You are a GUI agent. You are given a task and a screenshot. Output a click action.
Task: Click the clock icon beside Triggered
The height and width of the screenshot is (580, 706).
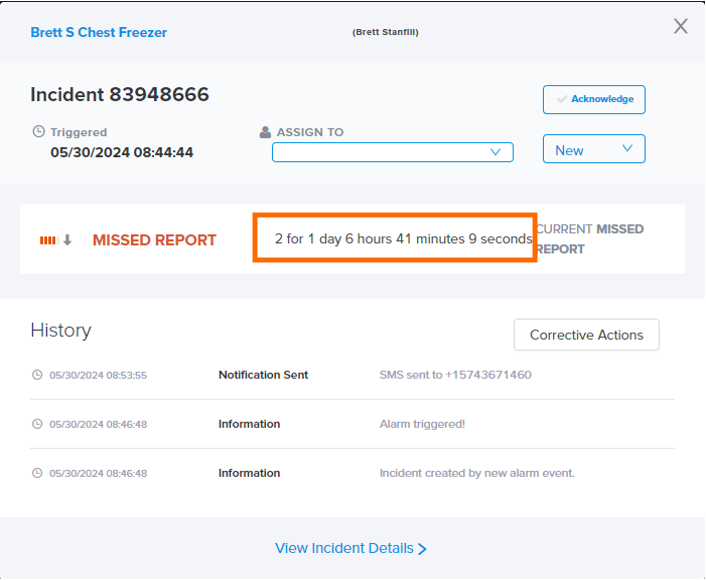(x=39, y=131)
